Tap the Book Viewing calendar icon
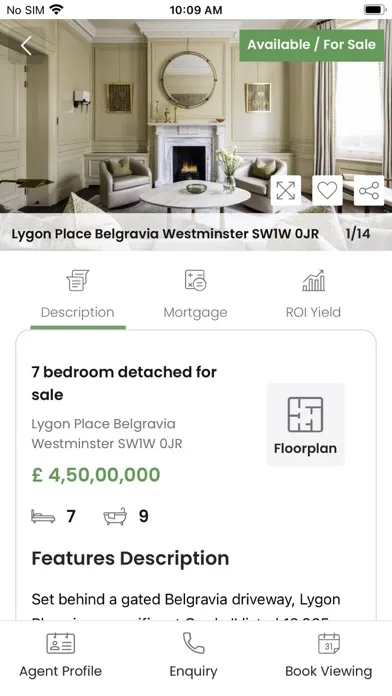Image resolution: width=392 pixels, height=696 pixels. point(329,643)
